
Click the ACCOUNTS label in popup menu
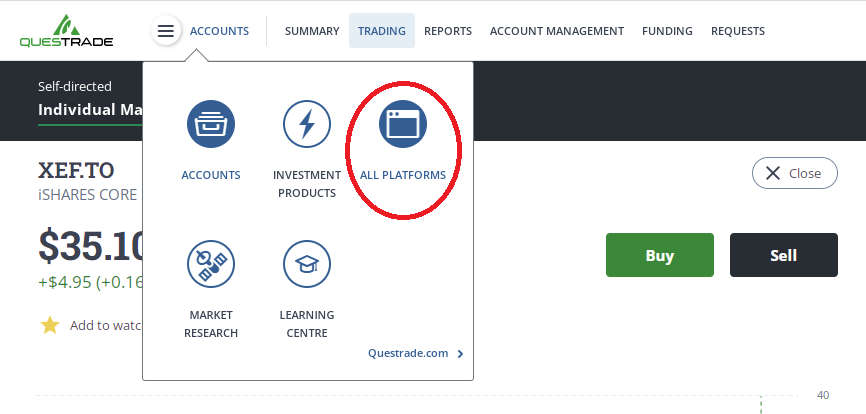pos(211,175)
